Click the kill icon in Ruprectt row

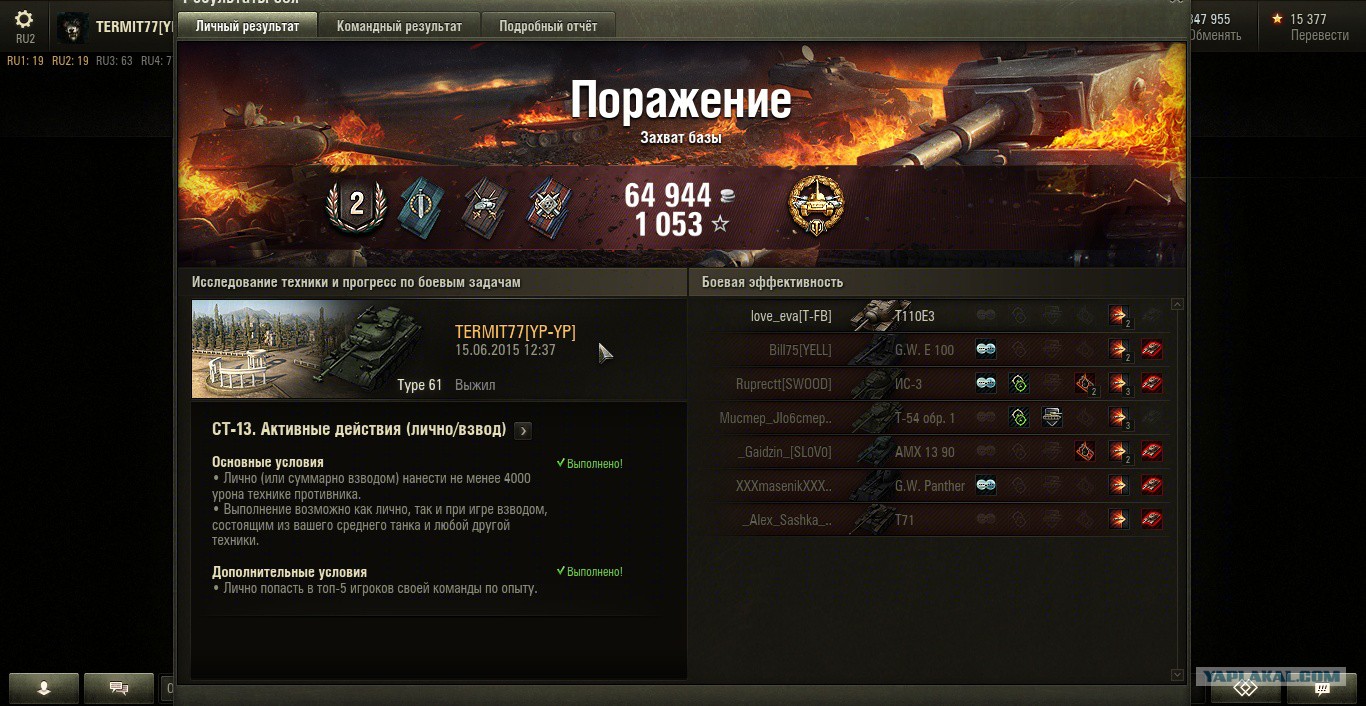pyautogui.click(x=1152, y=384)
